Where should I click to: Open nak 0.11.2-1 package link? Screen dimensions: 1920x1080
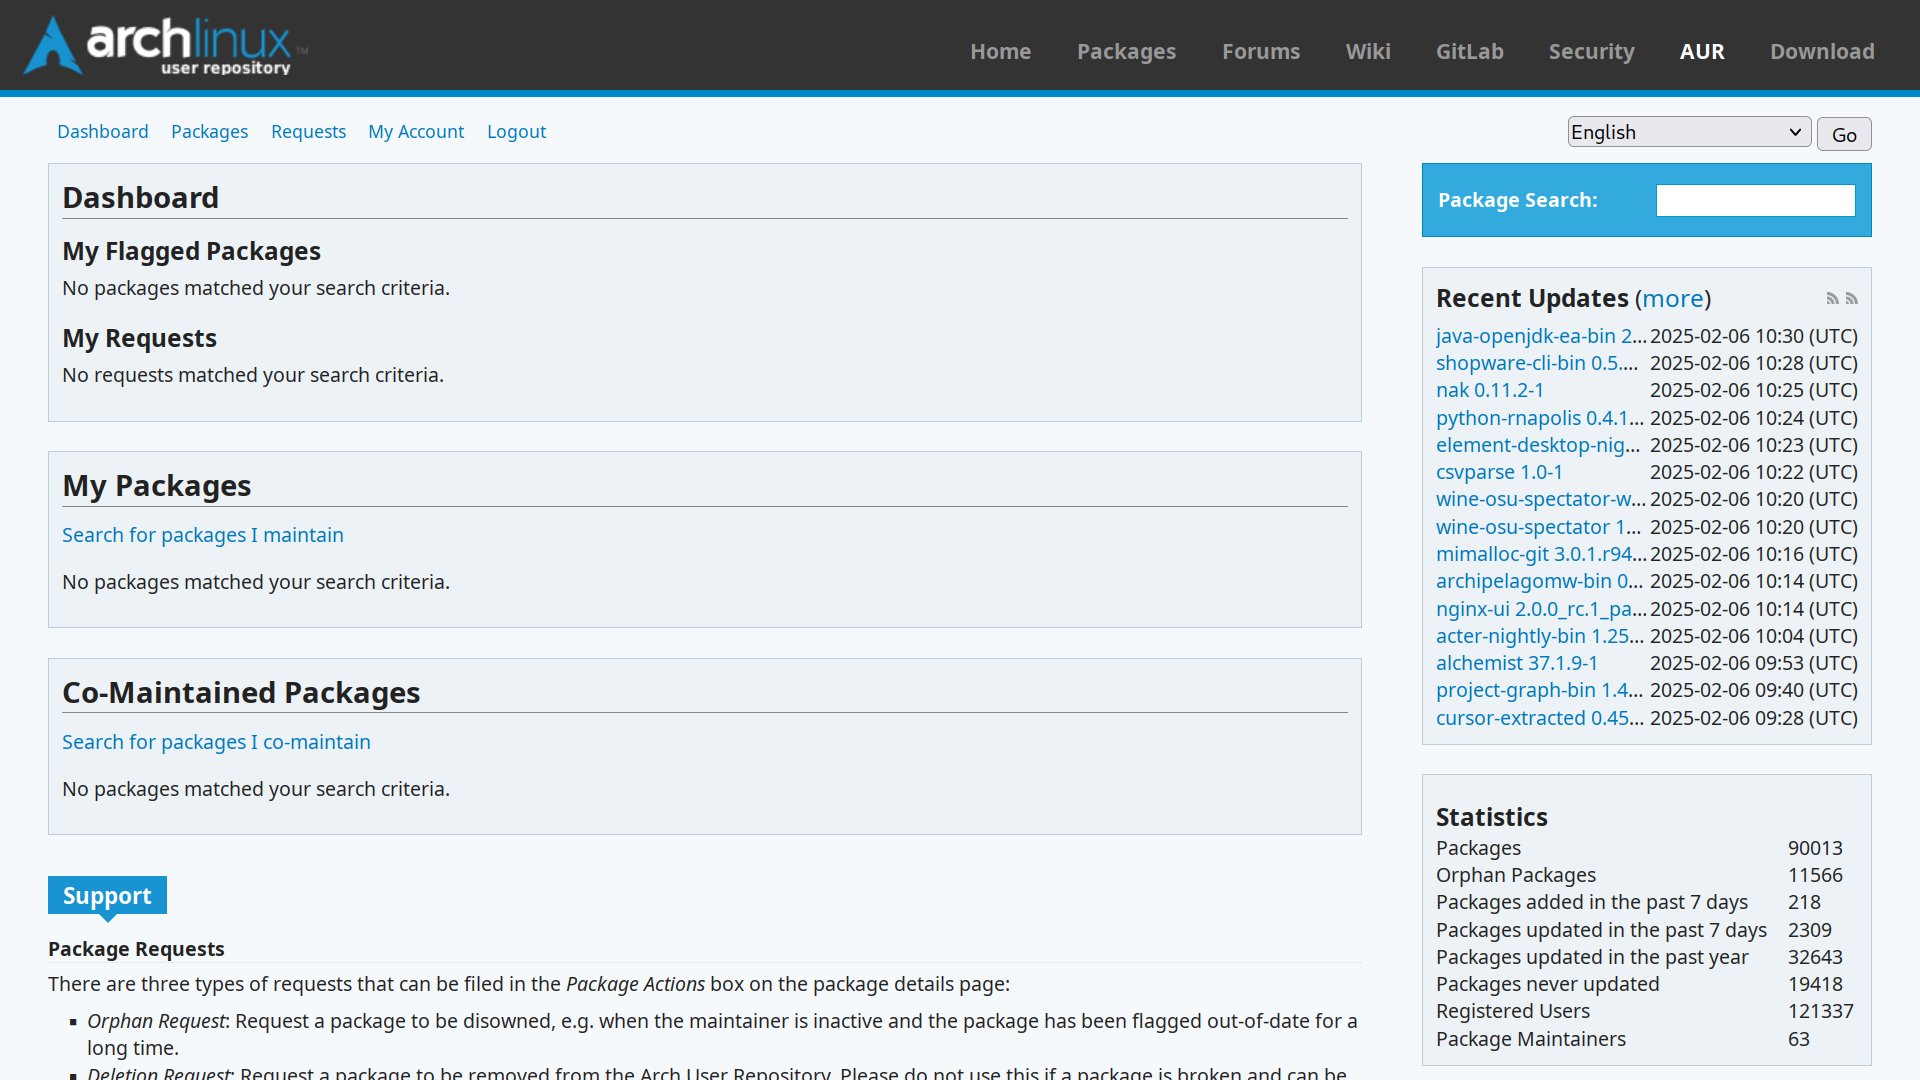click(1489, 390)
